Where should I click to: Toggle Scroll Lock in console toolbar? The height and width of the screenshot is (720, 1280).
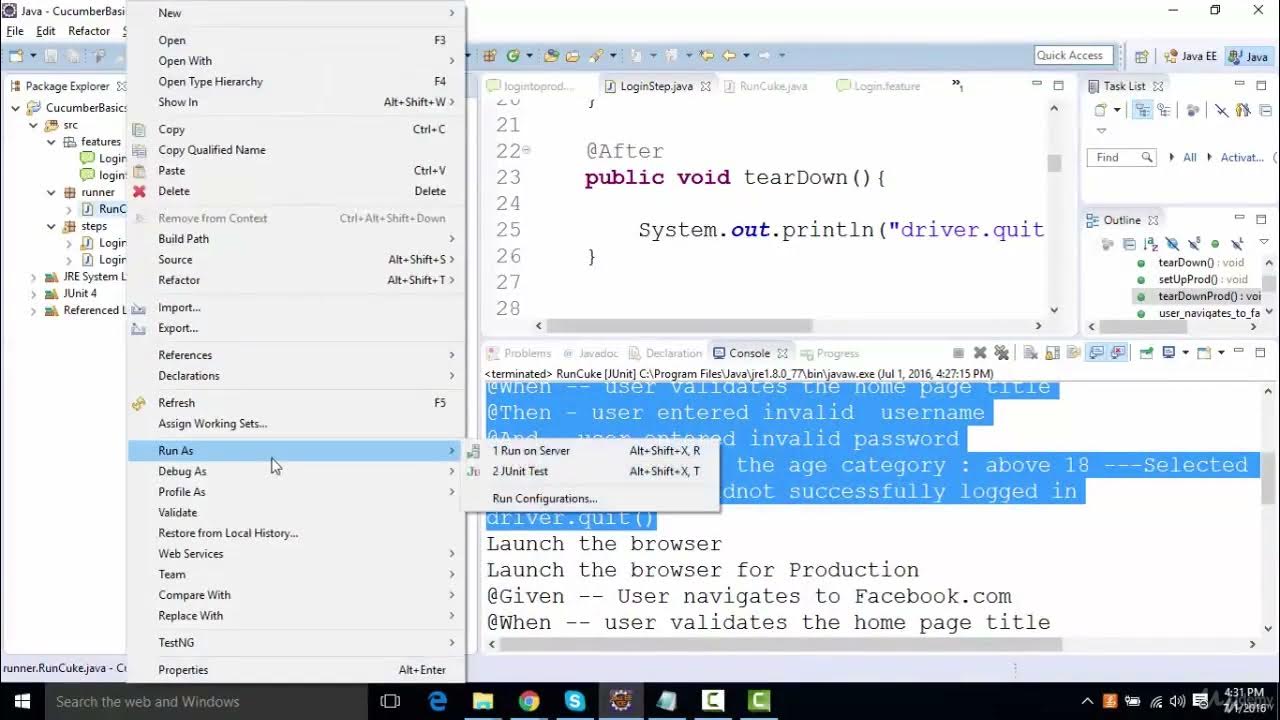pos(1052,353)
